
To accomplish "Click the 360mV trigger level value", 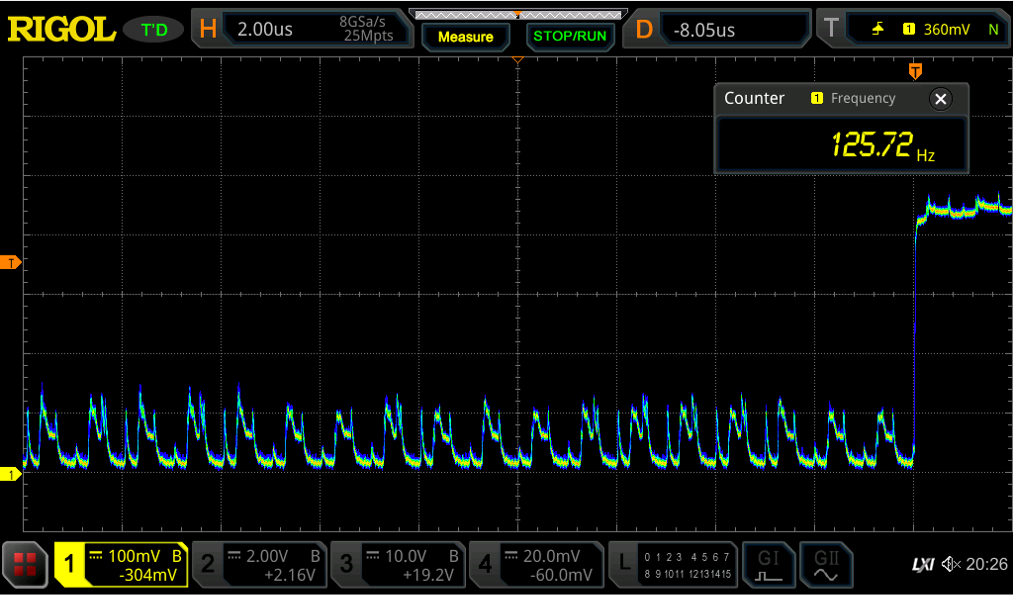I will click(x=946, y=29).
